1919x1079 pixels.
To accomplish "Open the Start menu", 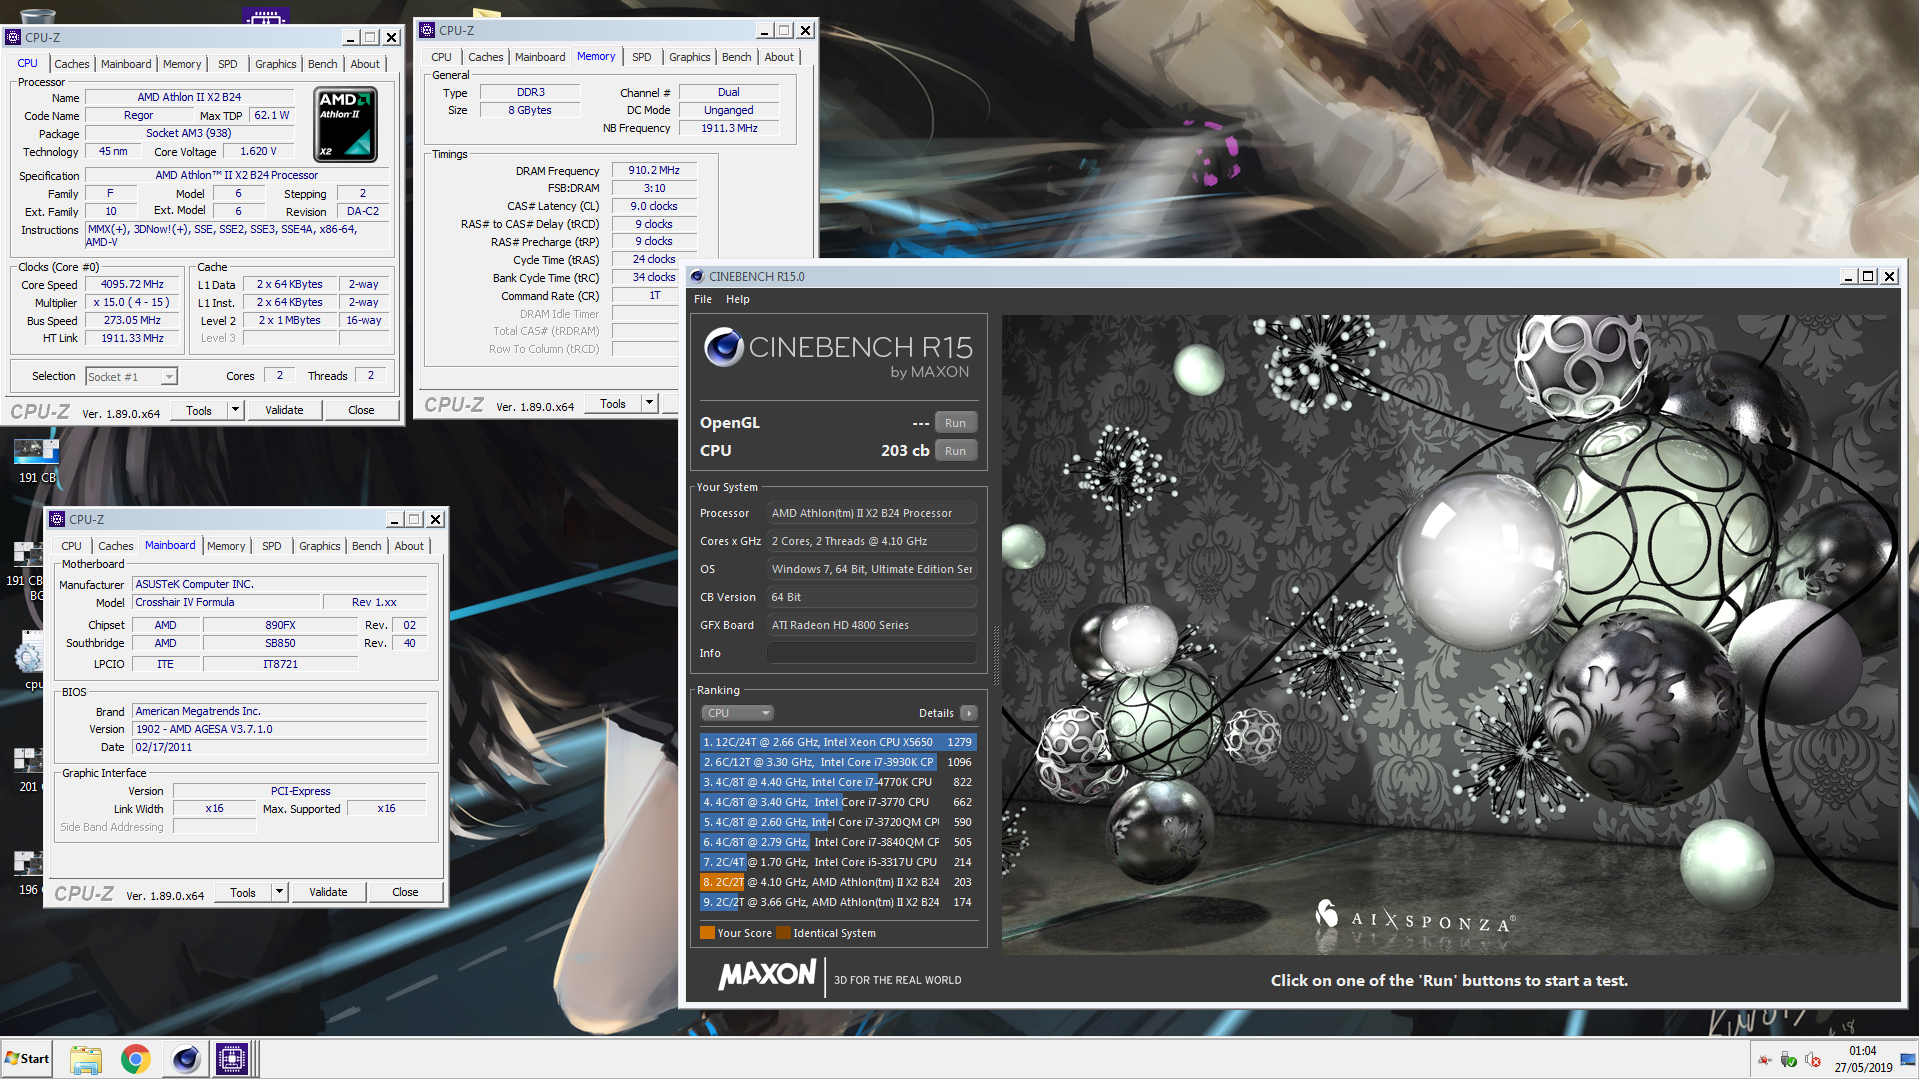I will click(27, 1059).
